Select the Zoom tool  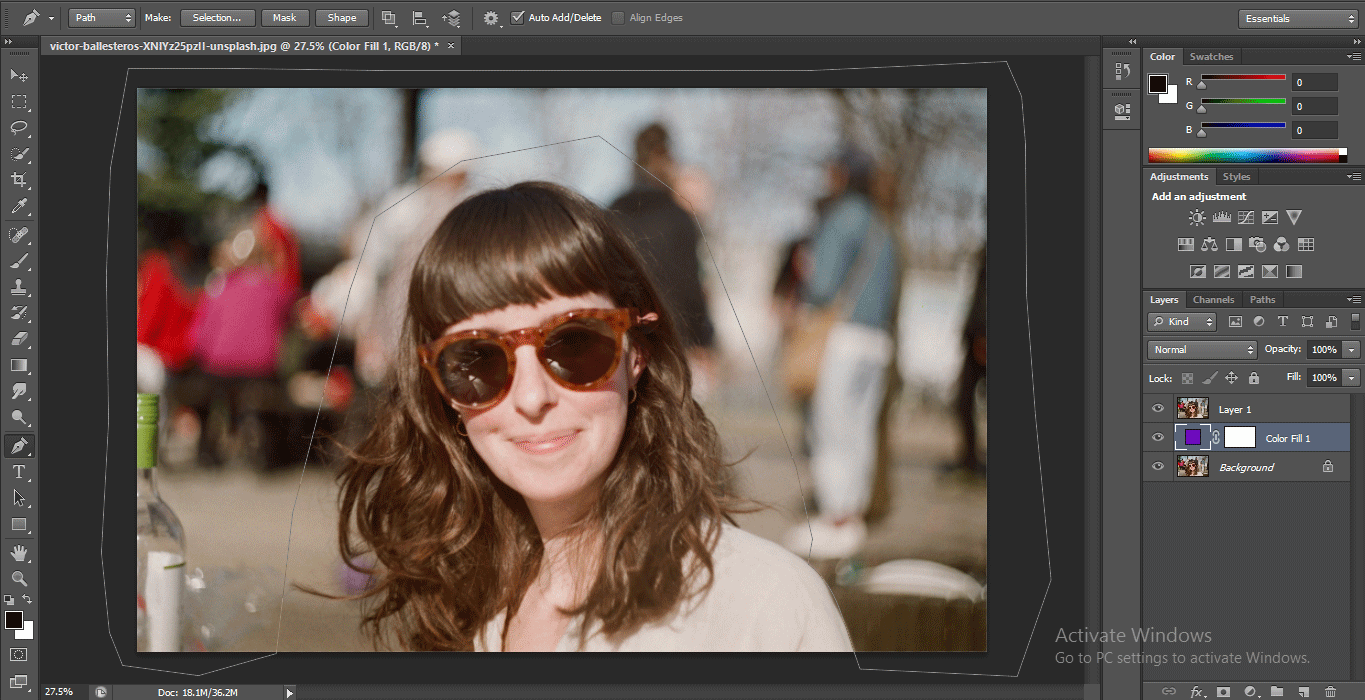pos(19,579)
